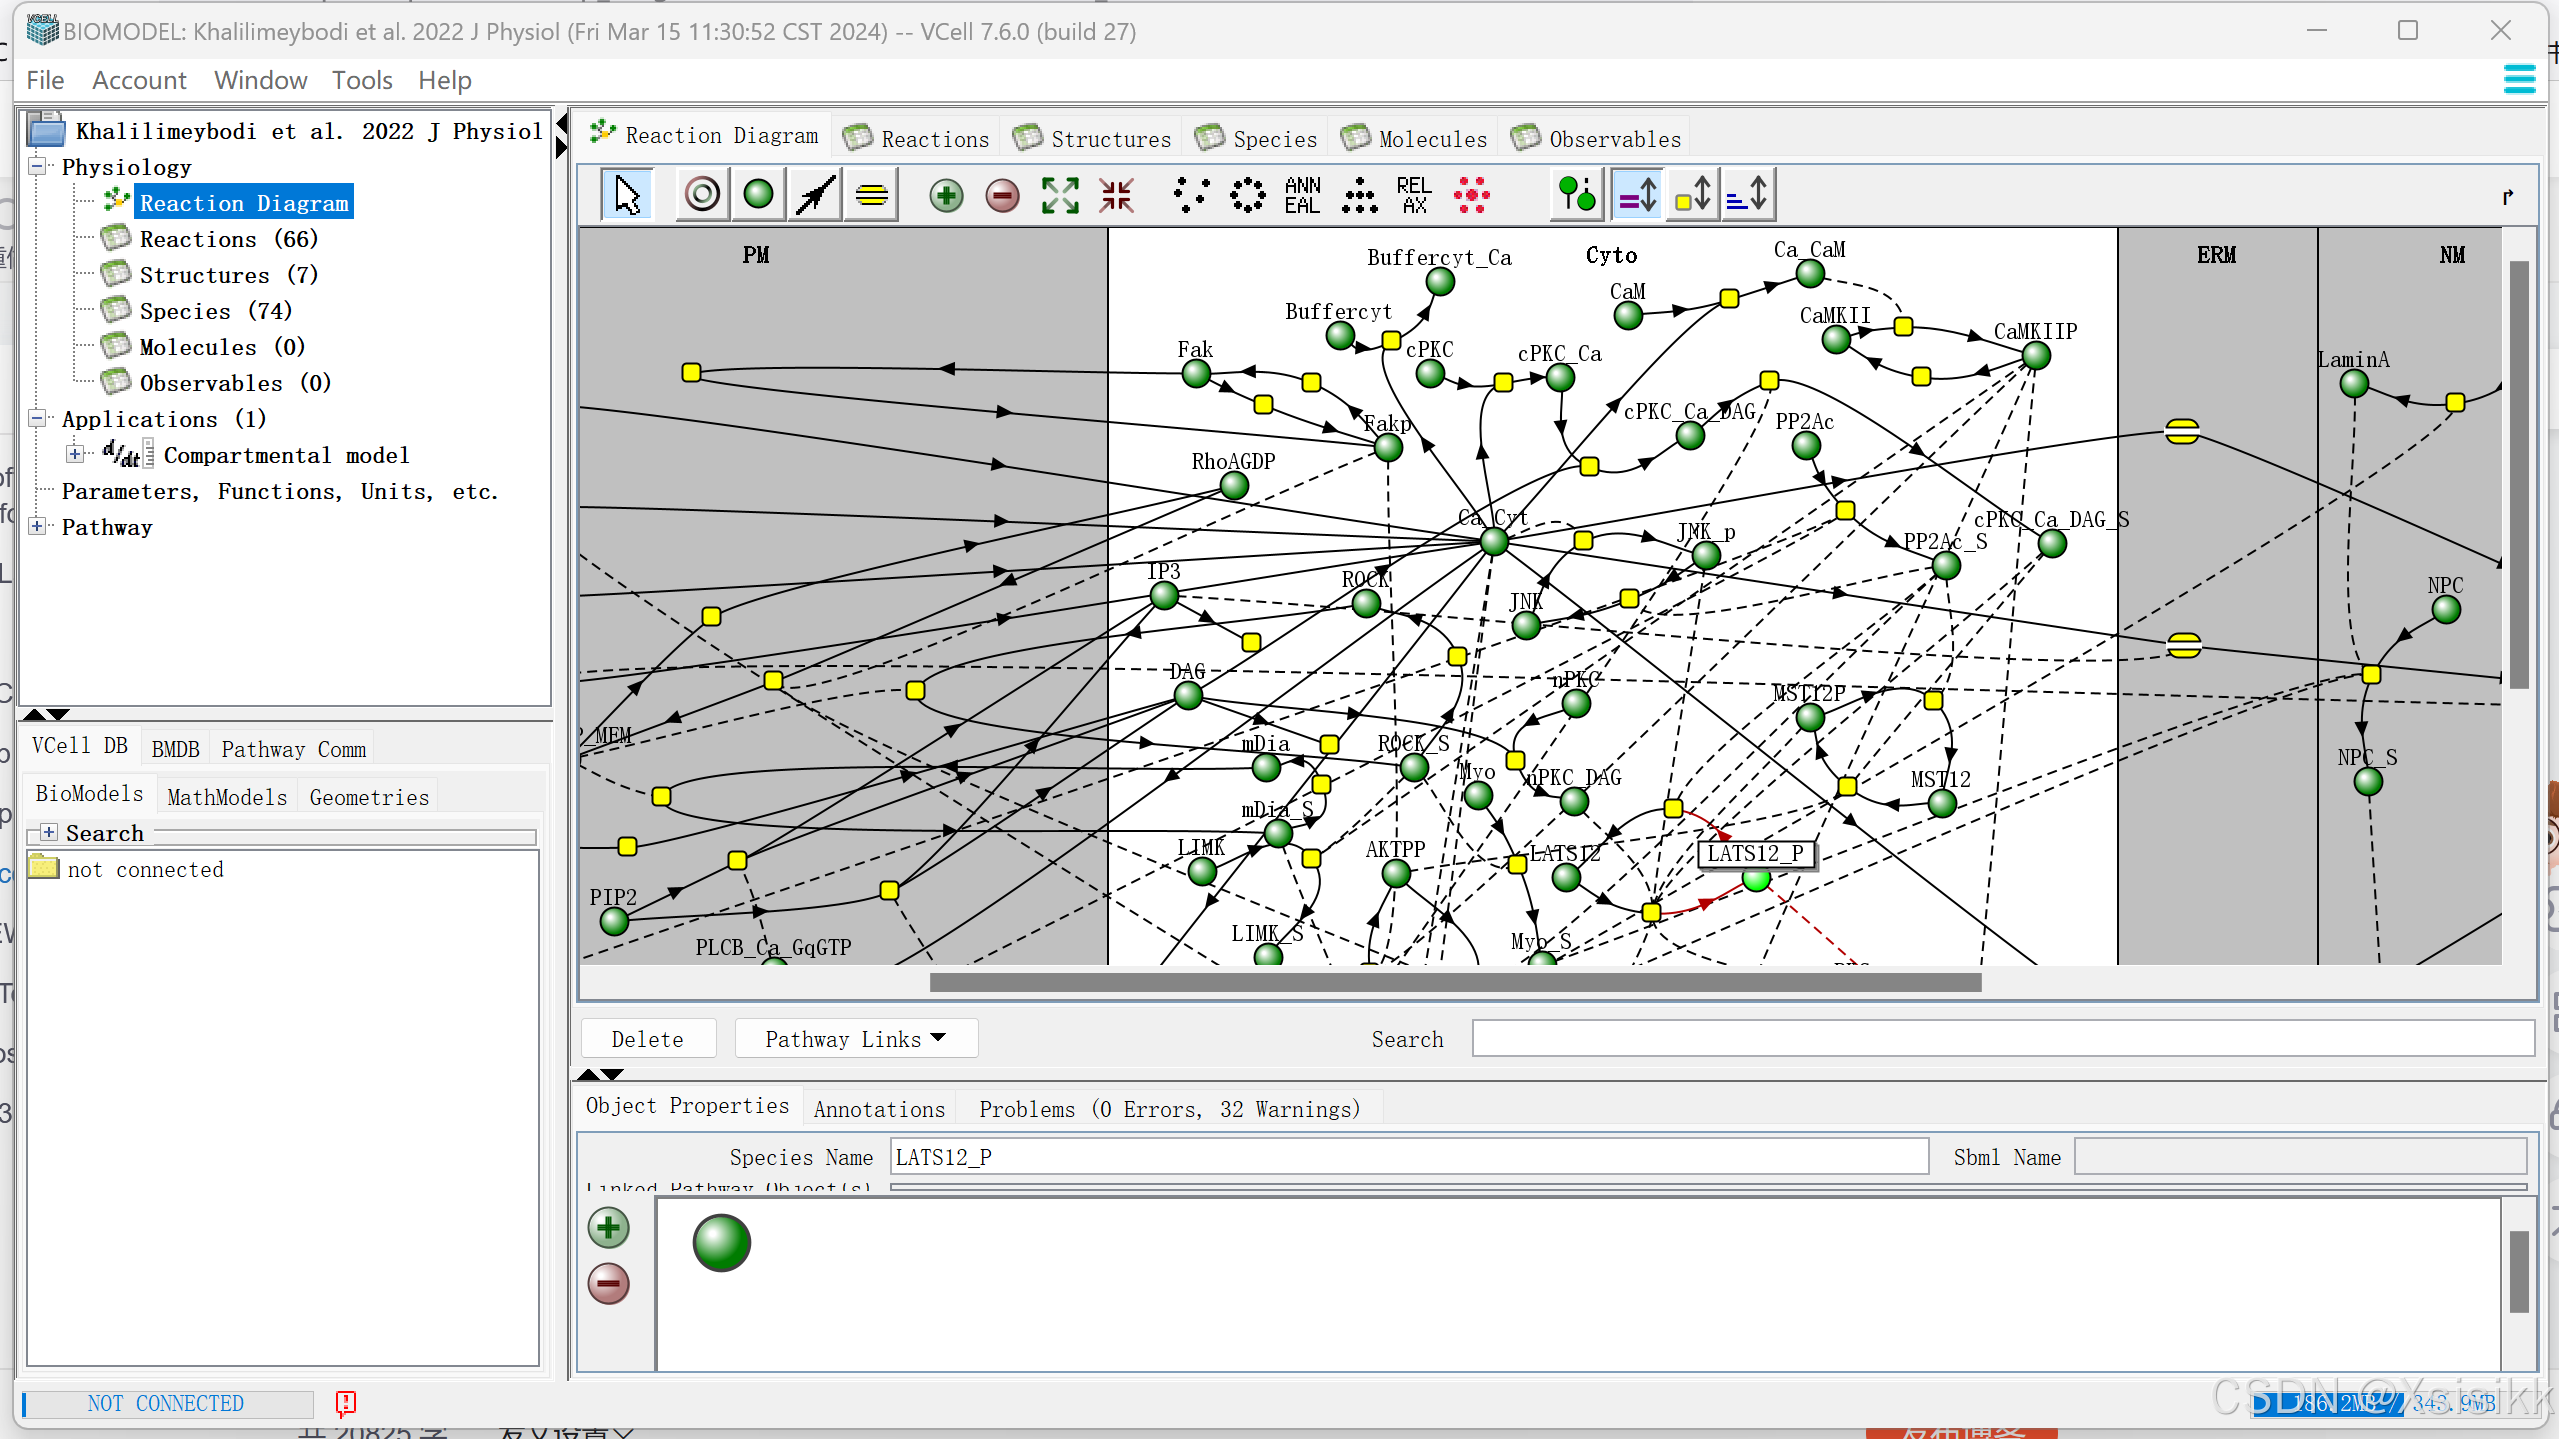Viewport: 2559px width, 1439px height.
Task: Select the yellow flux reaction tool
Action: point(871,194)
